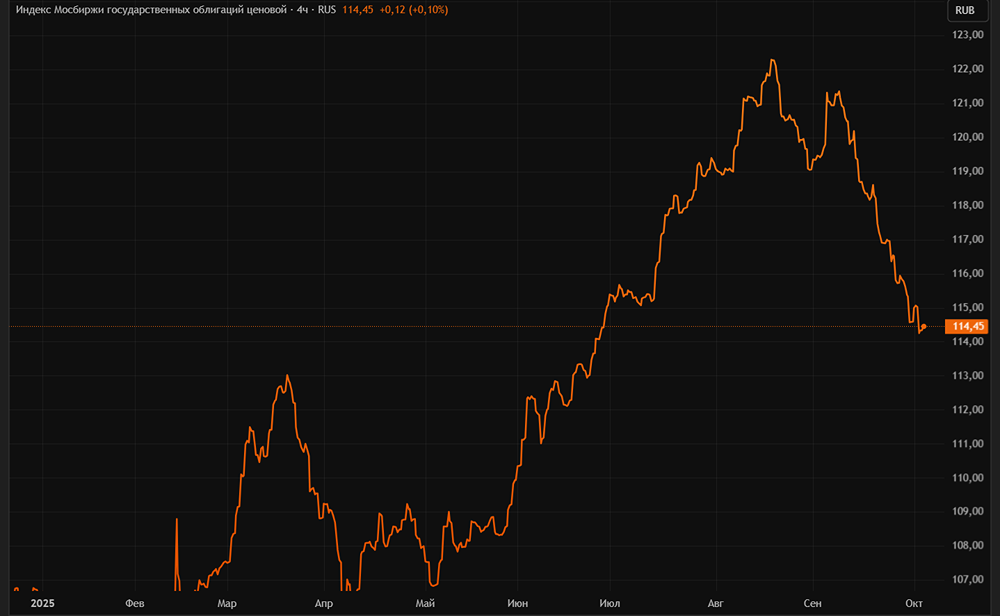Open the RUB currency selector

[965, 10]
